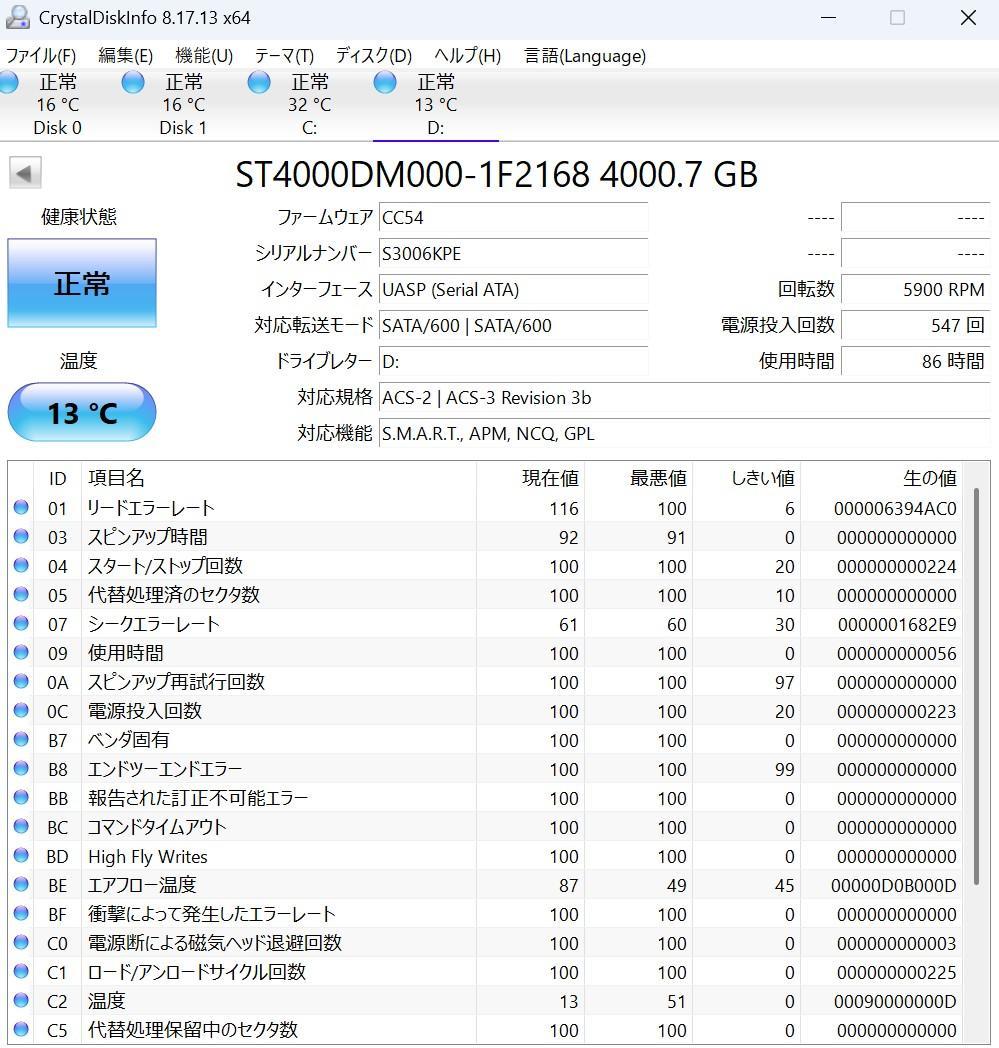Click the indicator beside エアフロー温度
The height and width of the screenshot is (1048, 999).
click(21, 885)
